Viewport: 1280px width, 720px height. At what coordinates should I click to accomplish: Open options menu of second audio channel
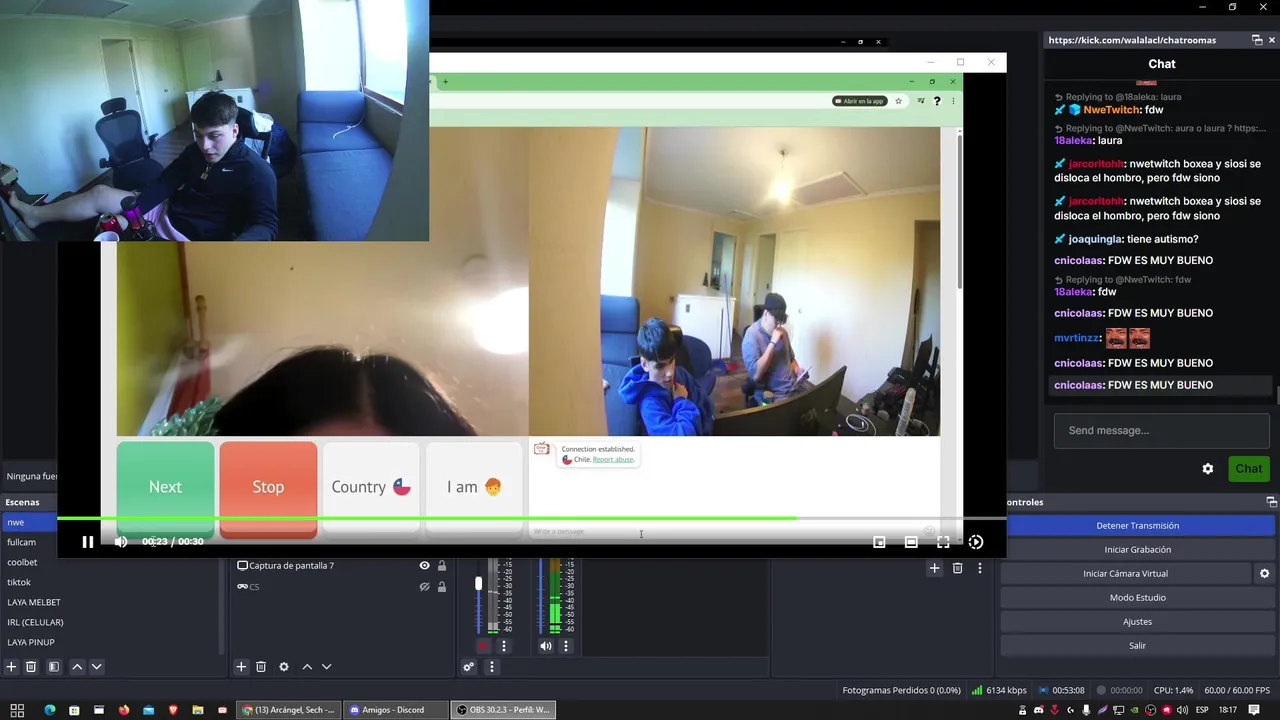[566, 646]
